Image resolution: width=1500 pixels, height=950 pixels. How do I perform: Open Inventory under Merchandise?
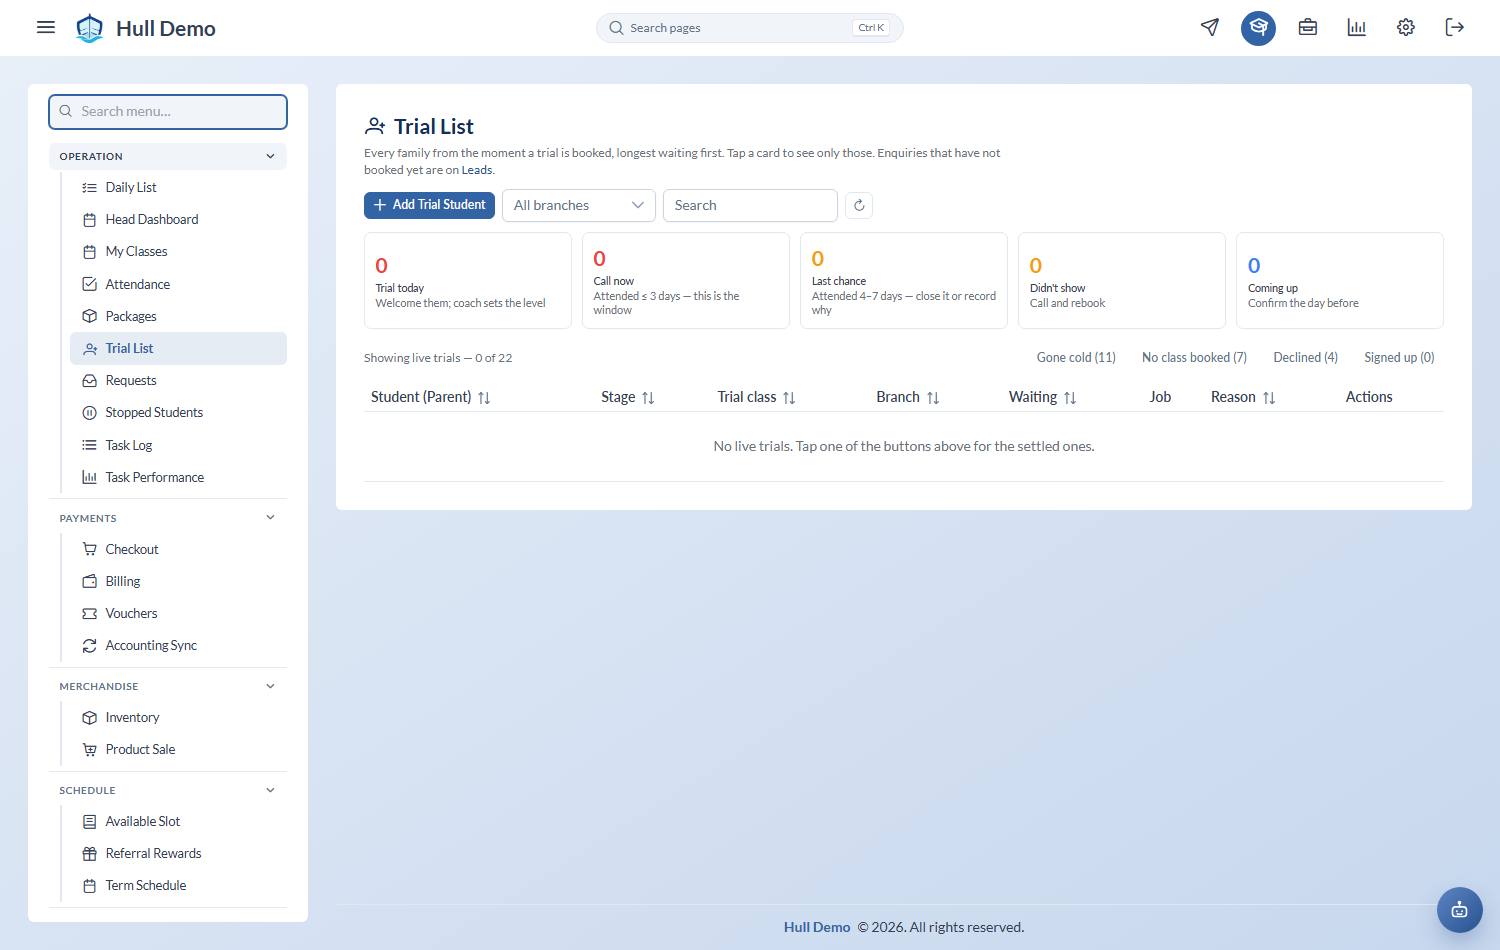[178, 717]
